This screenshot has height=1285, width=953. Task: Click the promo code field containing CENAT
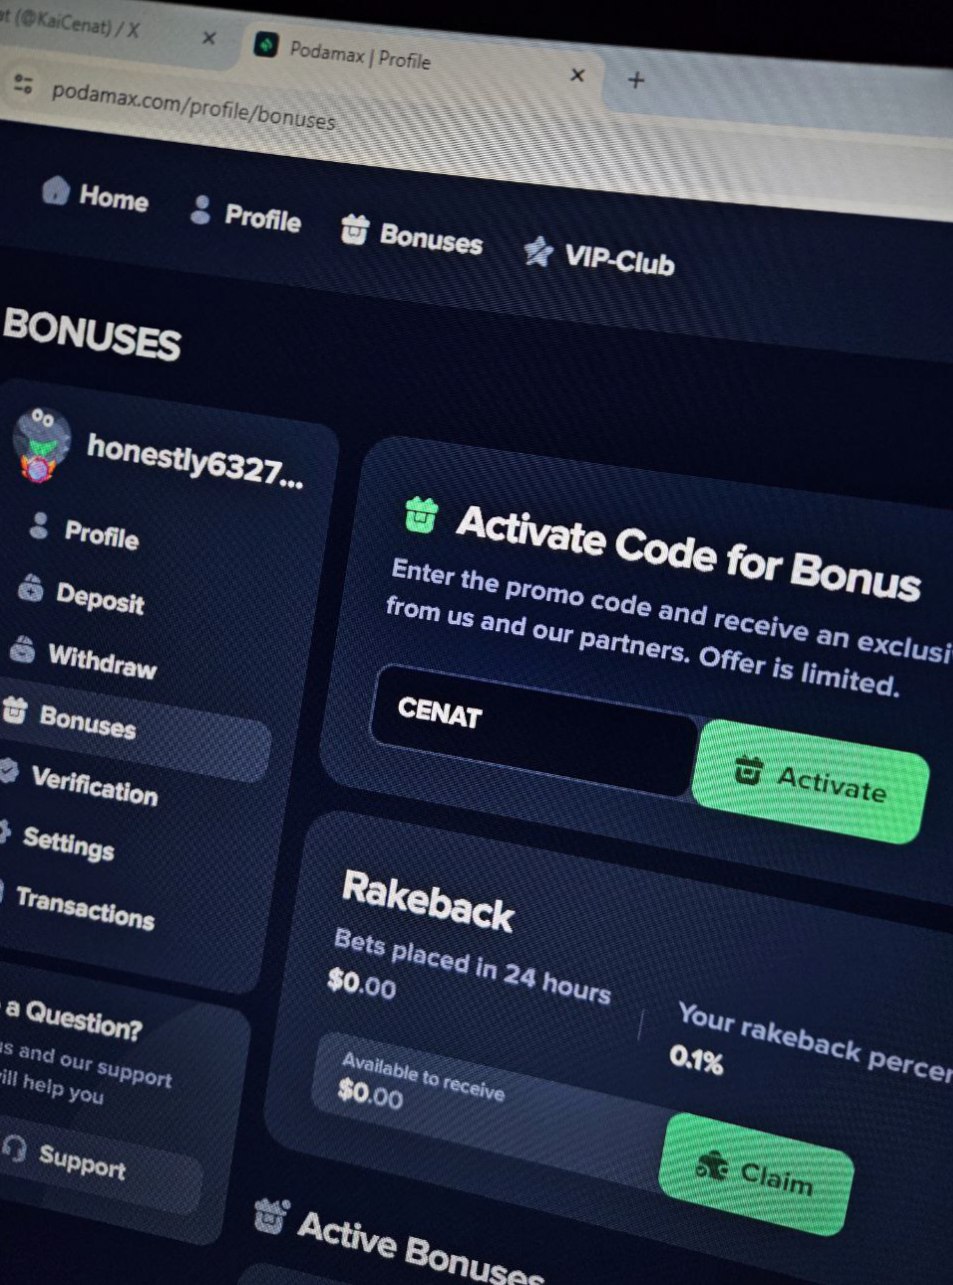click(533, 730)
